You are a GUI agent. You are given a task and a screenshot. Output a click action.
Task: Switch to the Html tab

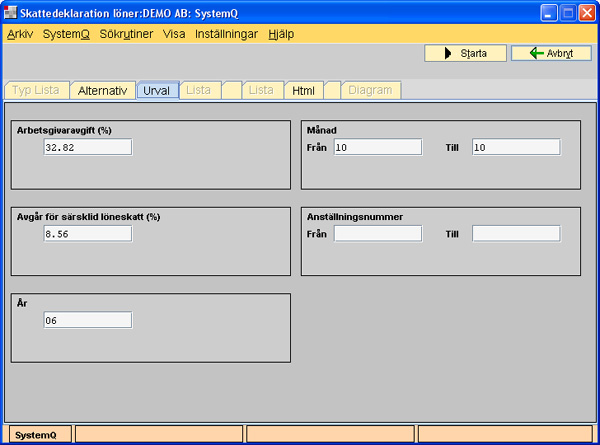point(303,90)
